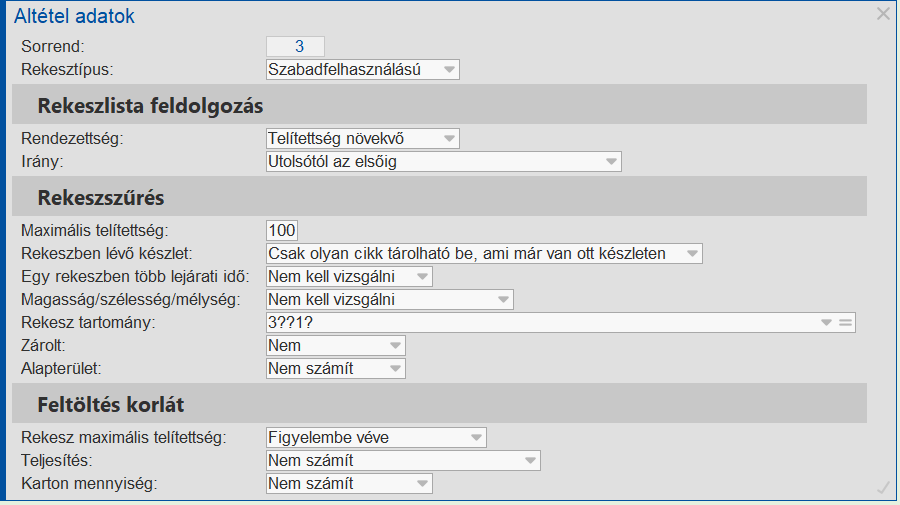The image size is (900, 505).
Task: Open the Rekesztípus dropdown
Action: click(x=449, y=70)
